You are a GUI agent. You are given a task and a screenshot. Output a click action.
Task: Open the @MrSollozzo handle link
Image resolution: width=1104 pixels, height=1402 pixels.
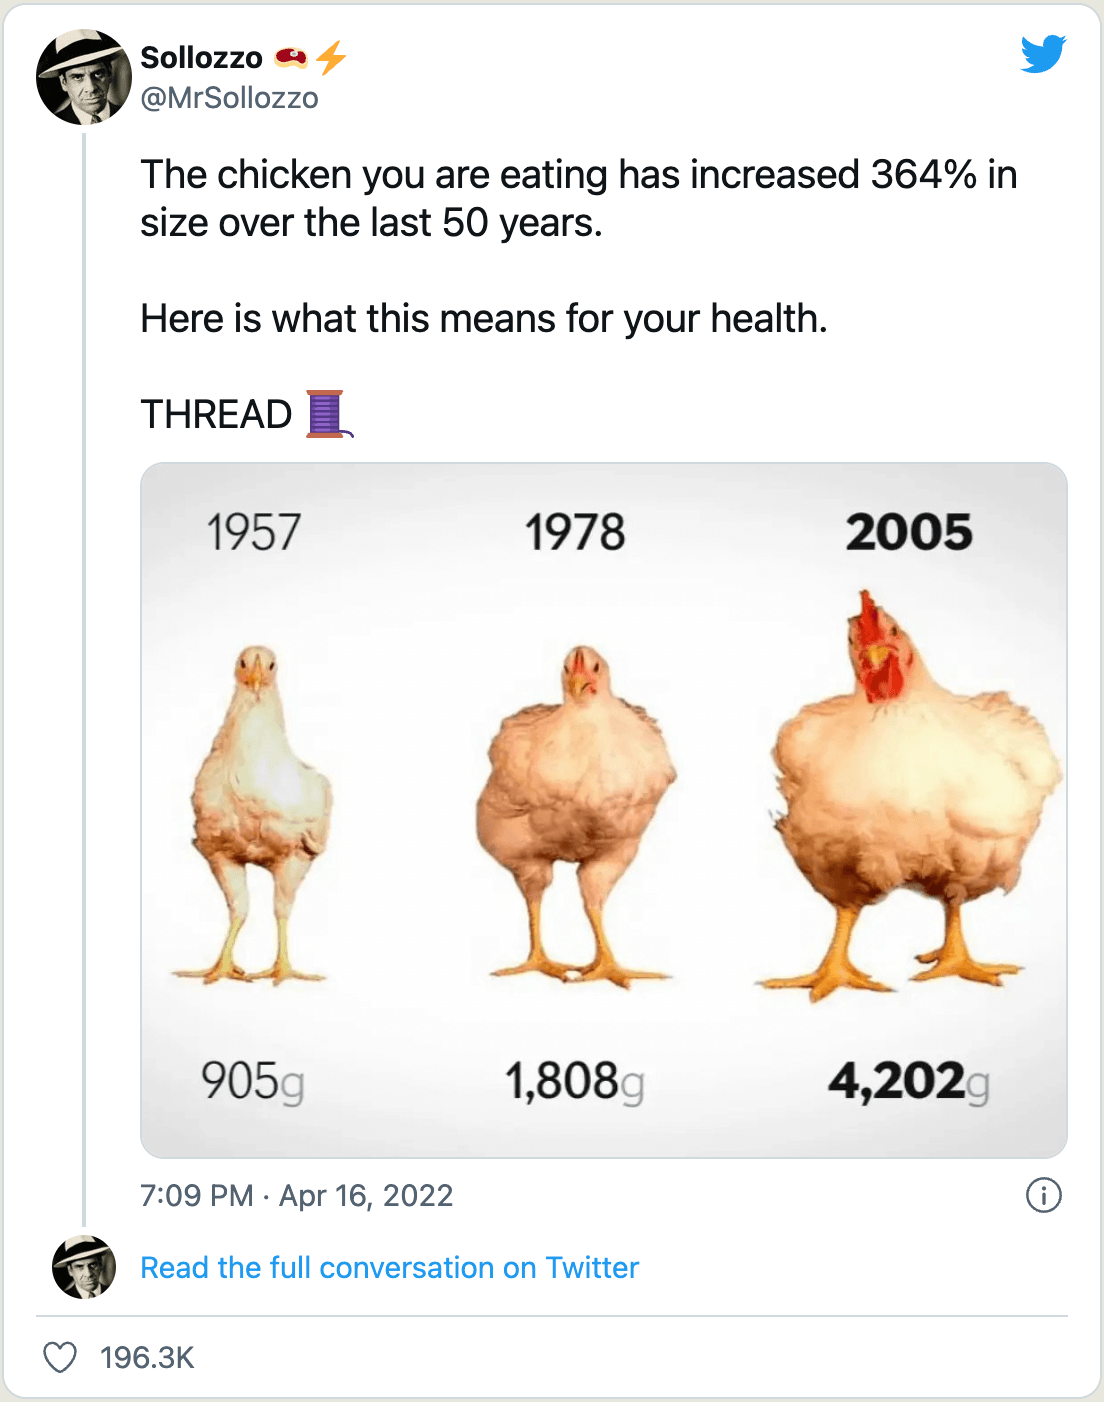tap(229, 98)
